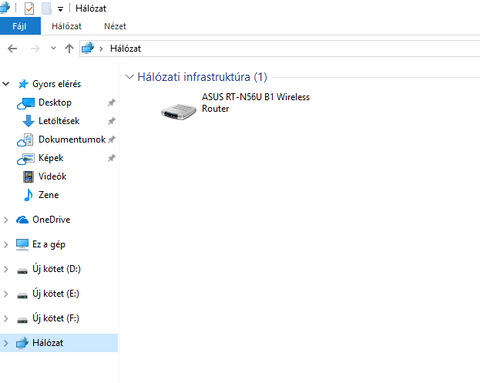Click the Gyors elérés star icon

[23, 84]
